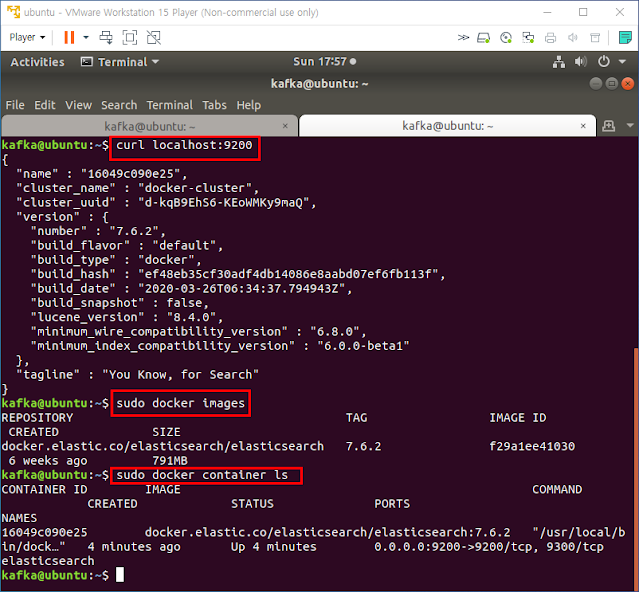Expand hidden devices chevron in VMware toolbar
Image resolution: width=639 pixels, height=592 pixels.
point(463,38)
